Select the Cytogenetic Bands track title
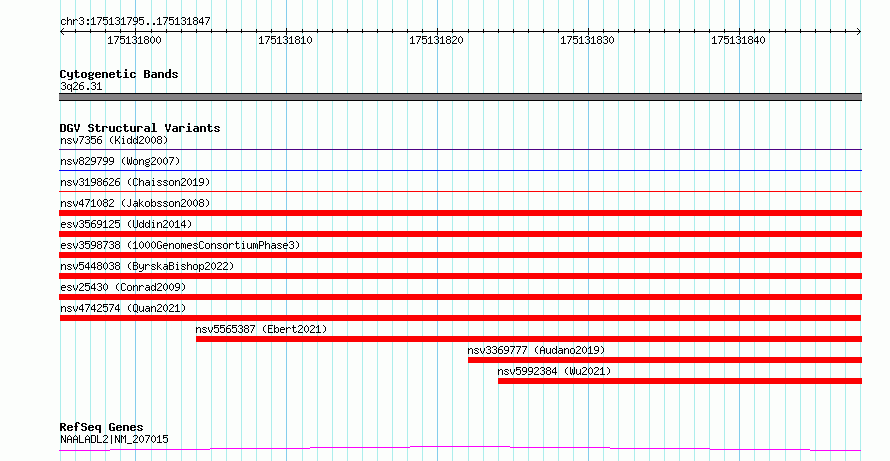 [x=119, y=74]
